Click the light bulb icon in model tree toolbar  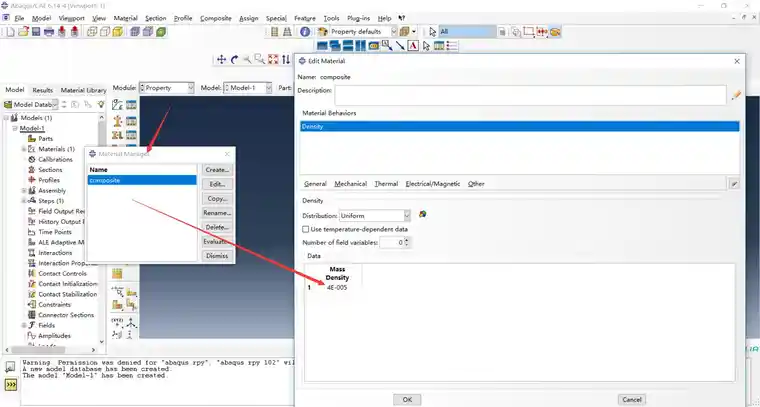tap(101, 105)
